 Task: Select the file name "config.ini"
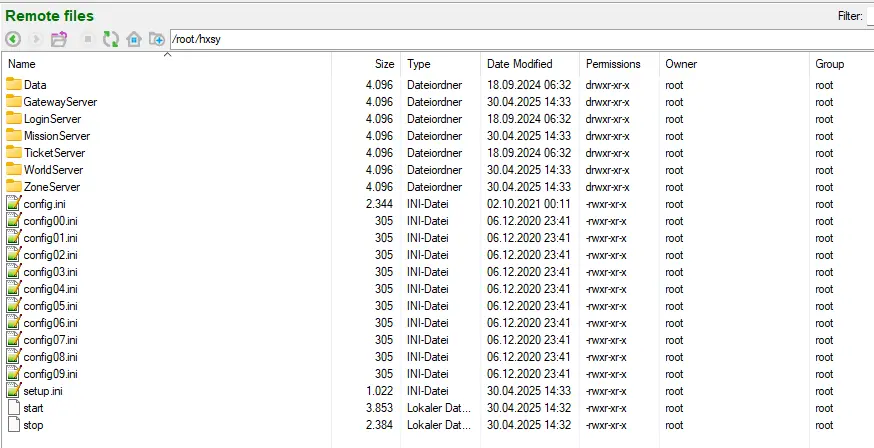coord(45,204)
